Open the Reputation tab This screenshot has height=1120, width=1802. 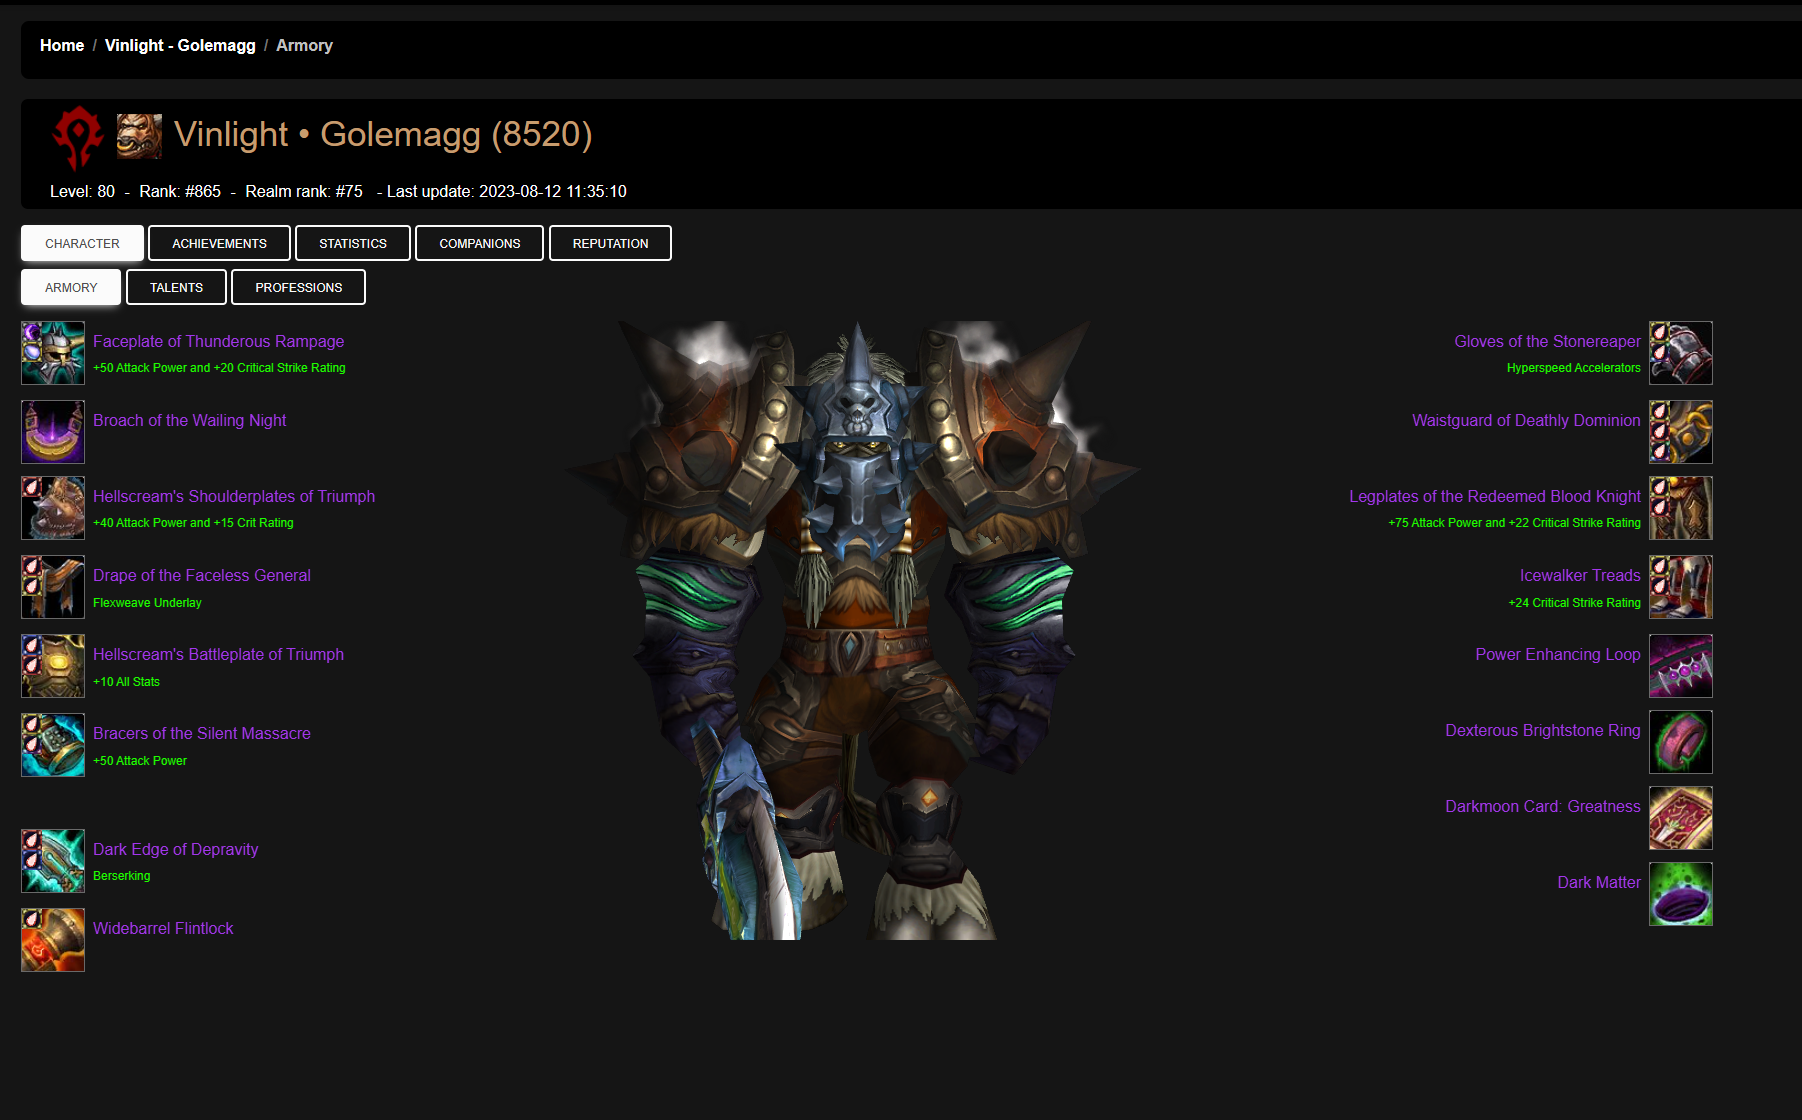point(610,243)
